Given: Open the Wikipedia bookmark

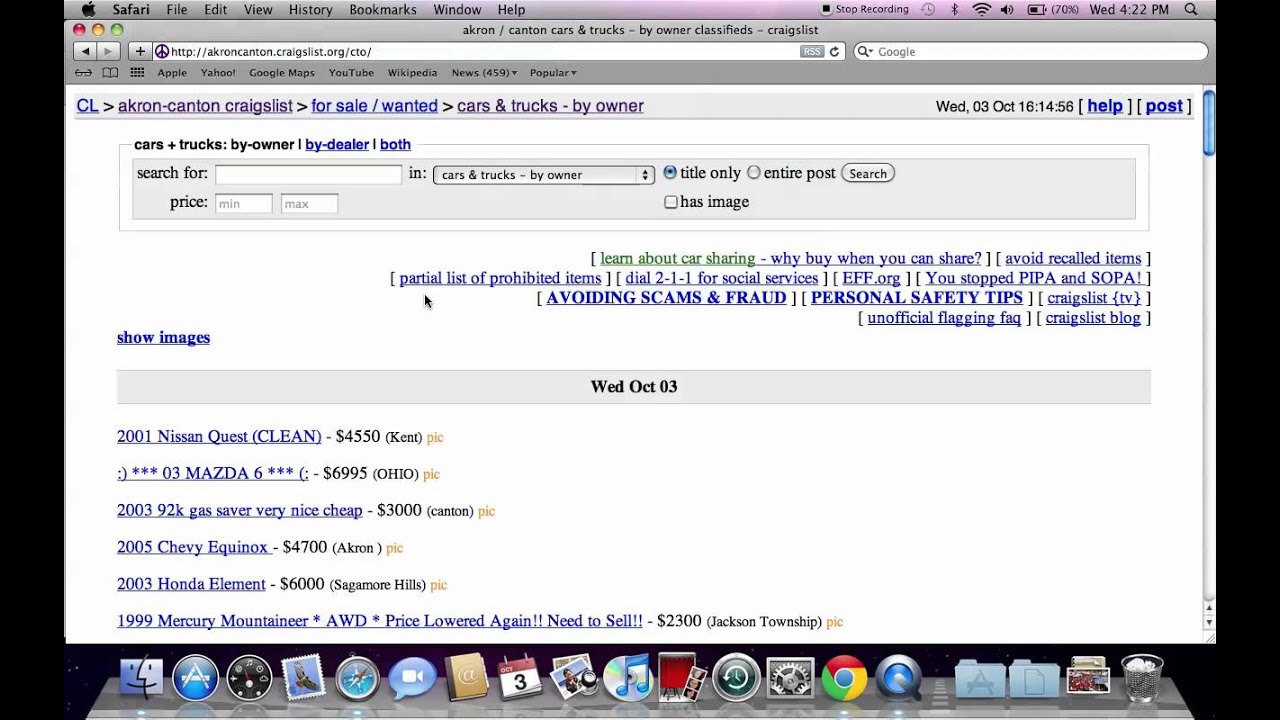Looking at the screenshot, I should [x=412, y=73].
